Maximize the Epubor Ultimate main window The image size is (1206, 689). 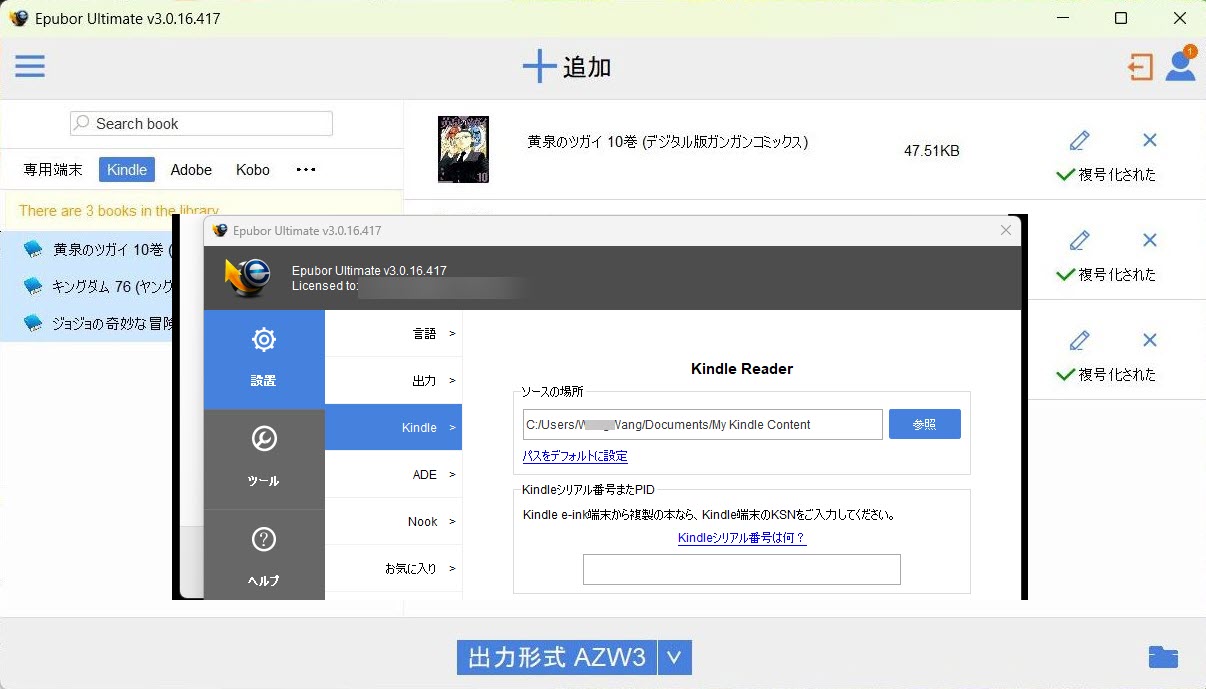(x=1121, y=18)
